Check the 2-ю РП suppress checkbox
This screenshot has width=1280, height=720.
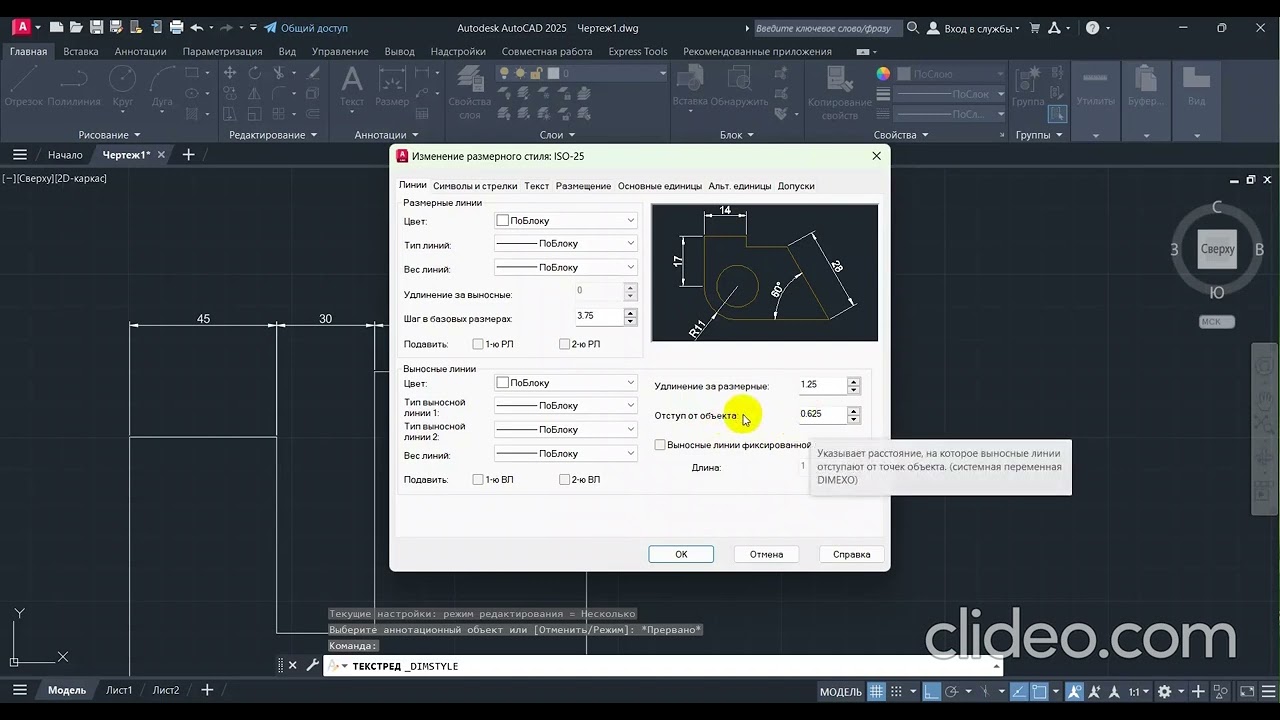564,344
